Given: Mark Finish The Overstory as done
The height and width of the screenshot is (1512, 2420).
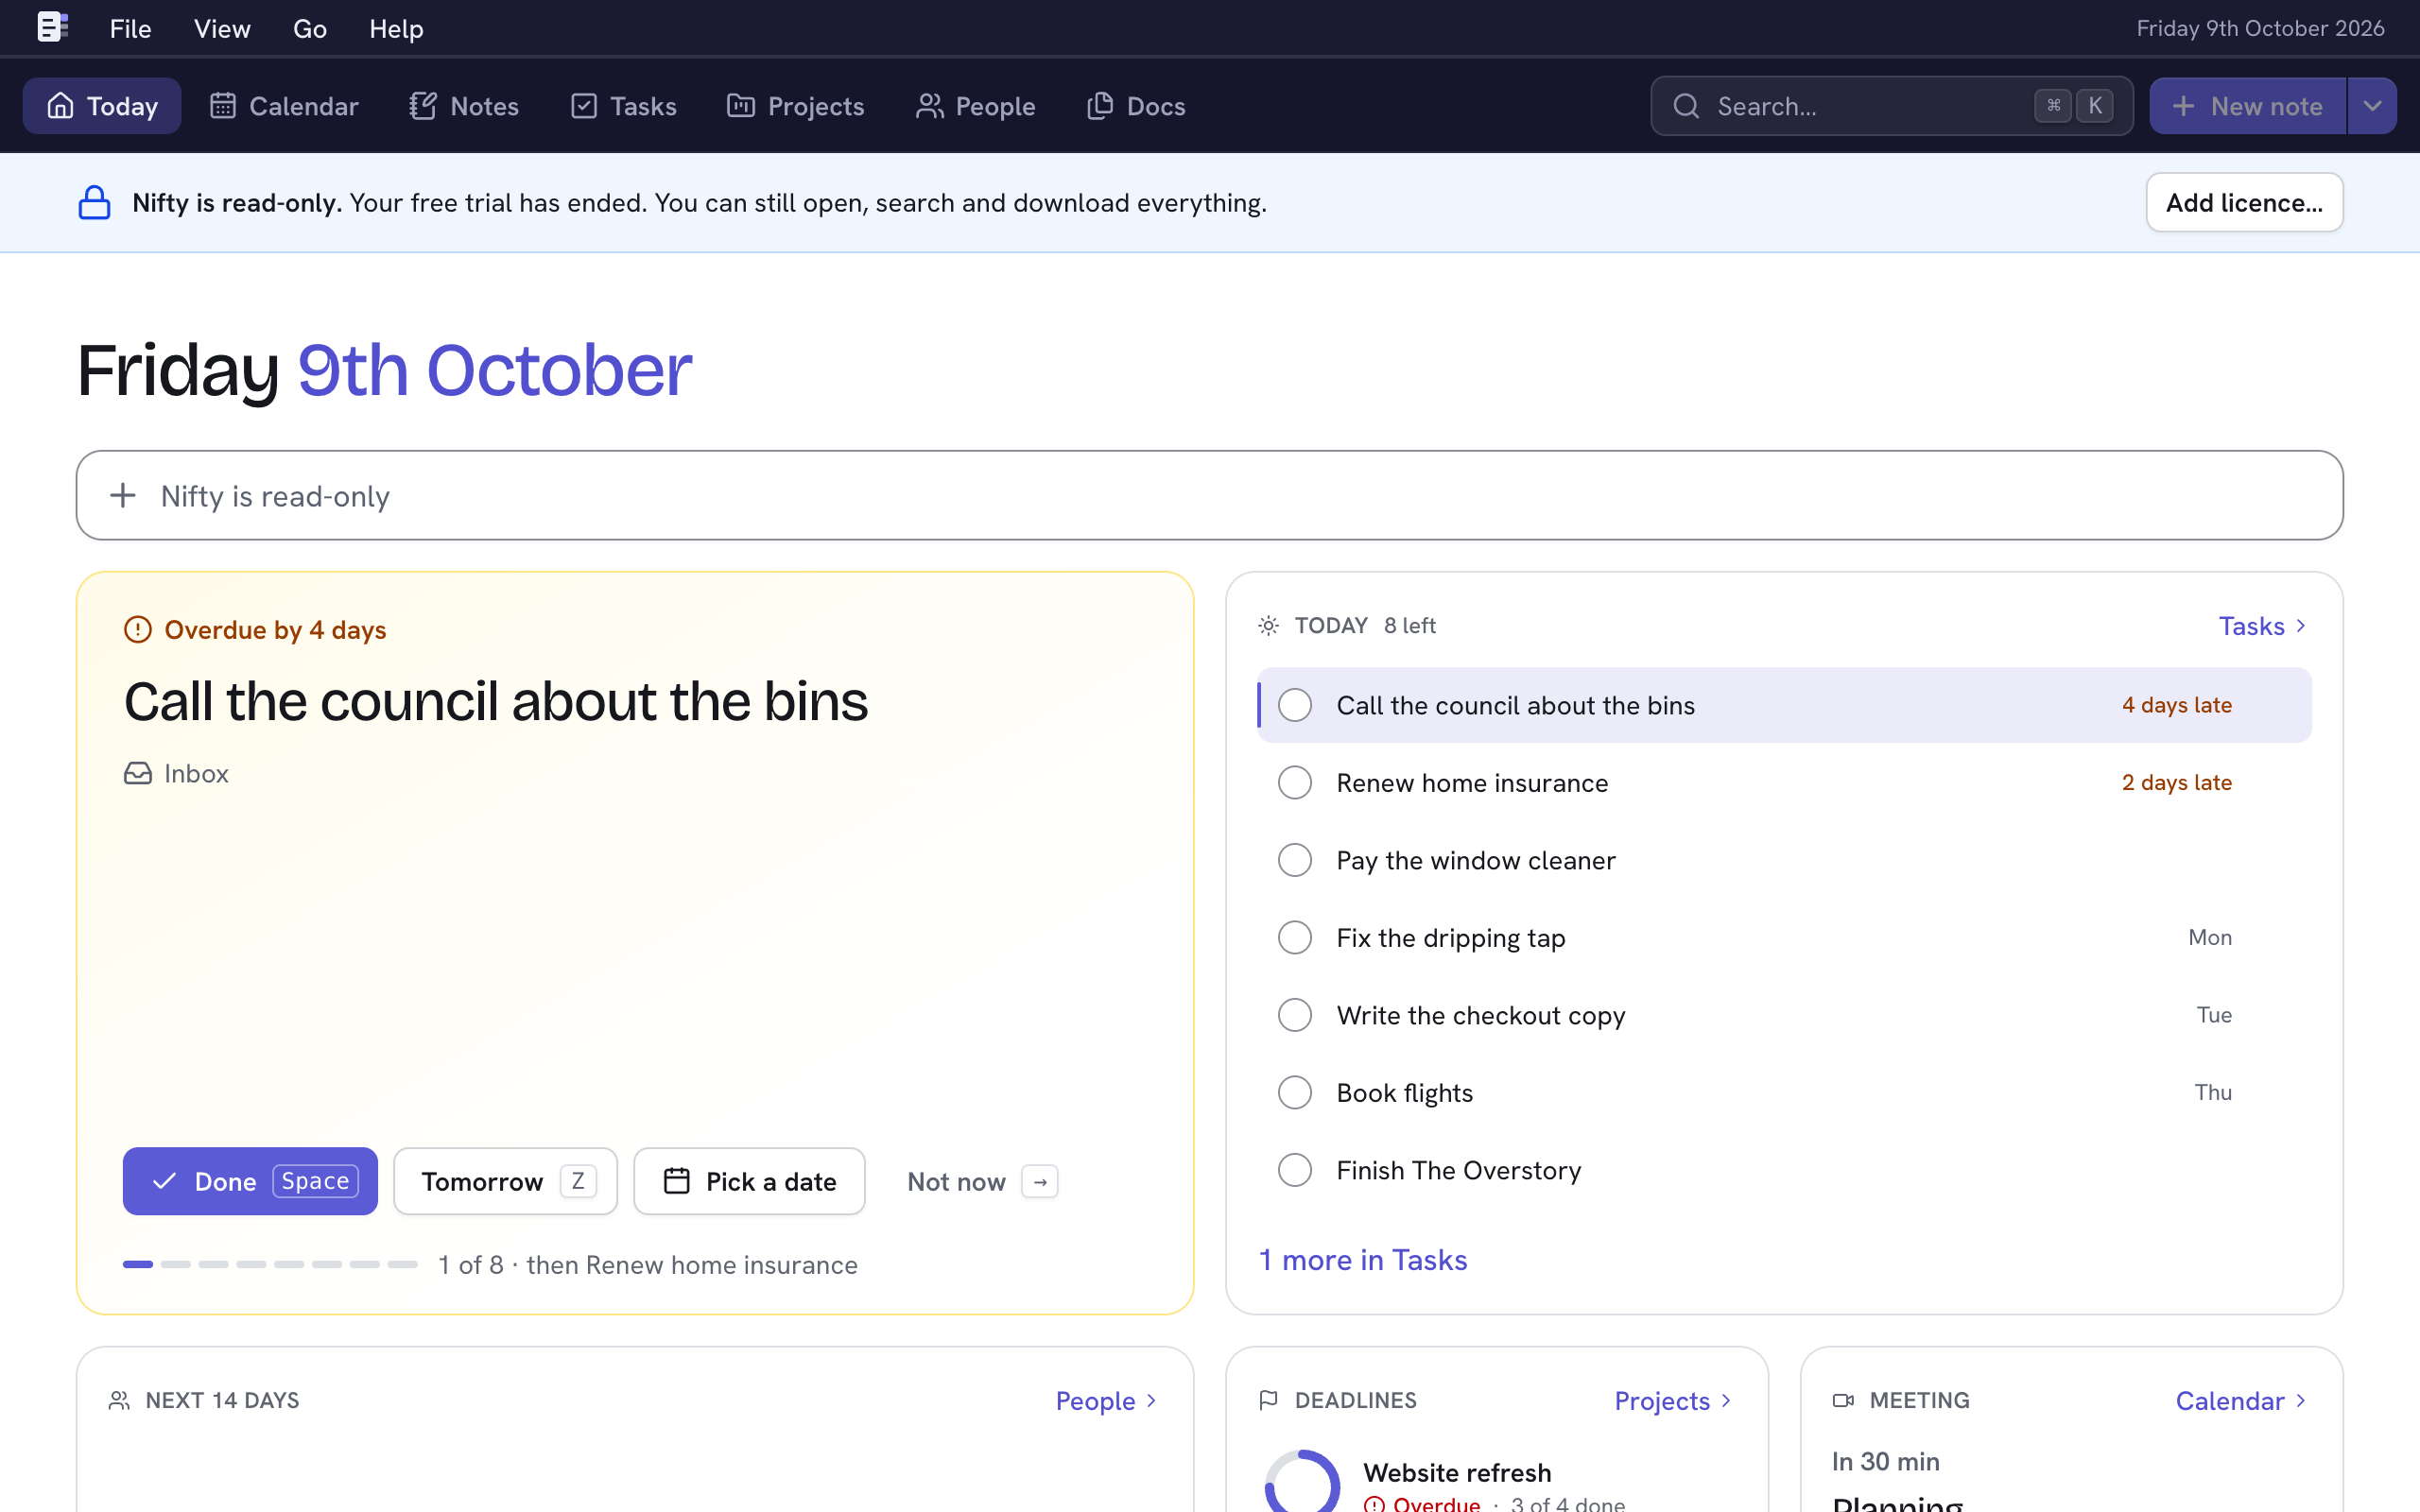Looking at the screenshot, I should [x=1295, y=1170].
